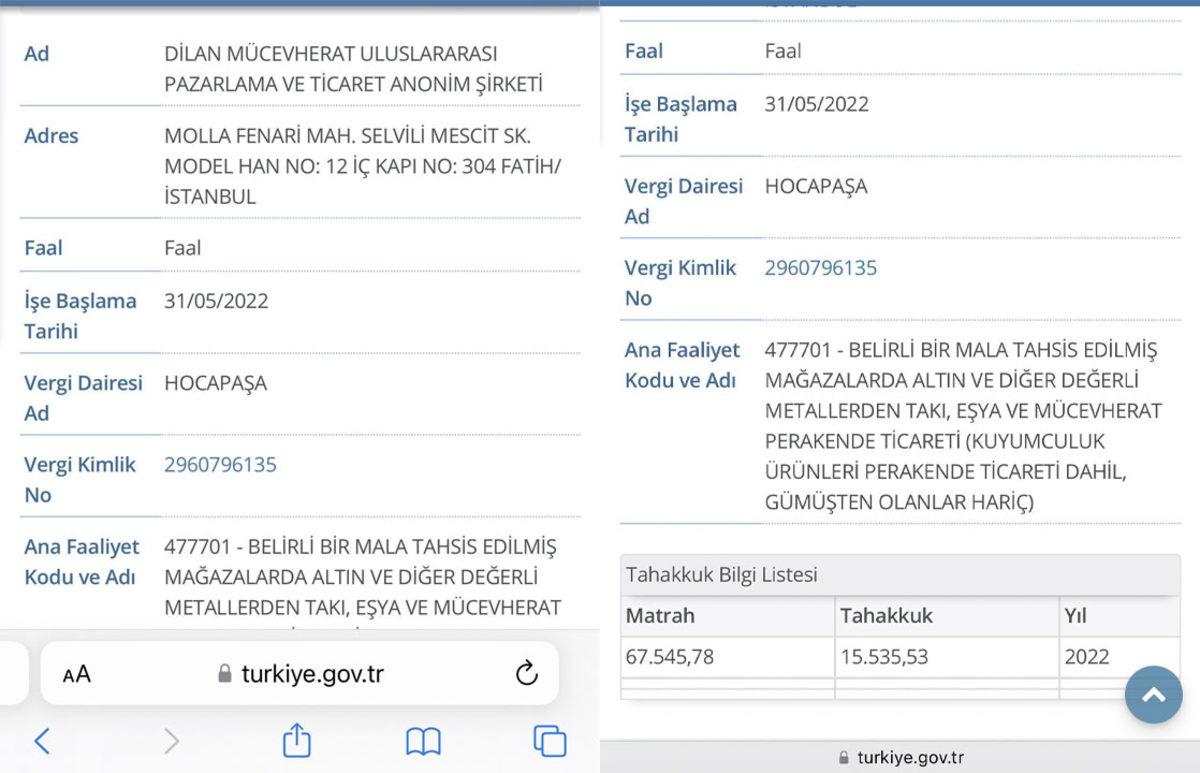Click the HOCAPAŞA Vergi Dairesi entry
Image resolution: width=1200 pixels, height=773 pixels.
(x=215, y=383)
